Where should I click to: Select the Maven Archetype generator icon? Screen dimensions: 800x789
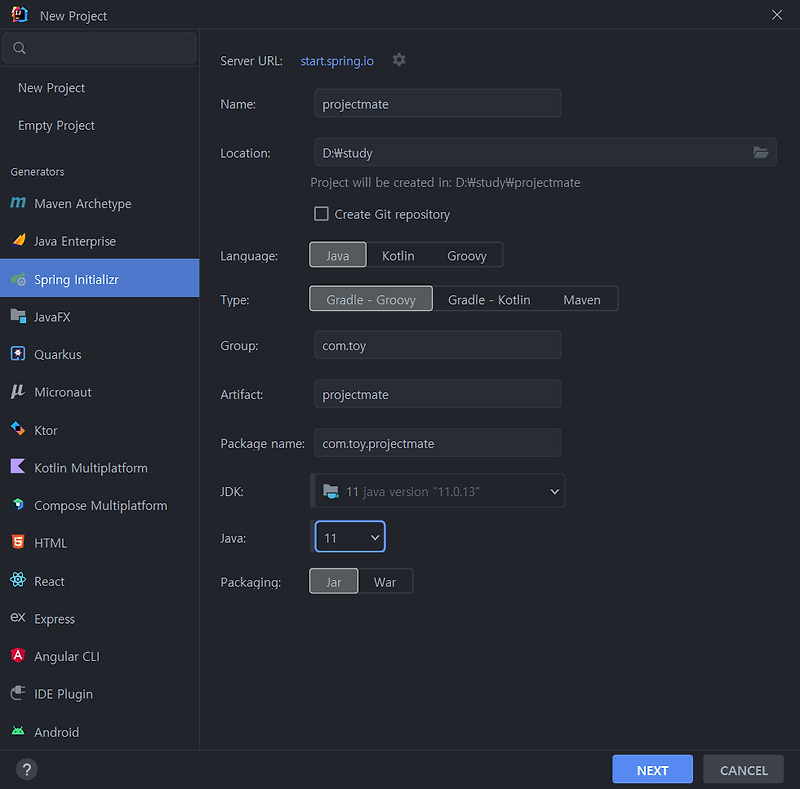click(x=18, y=203)
